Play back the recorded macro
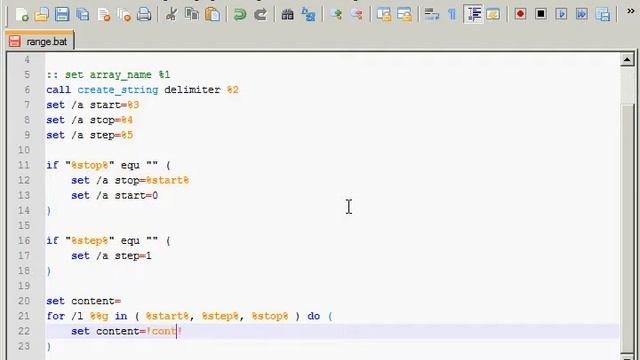This screenshot has height=360, width=640. tap(562, 14)
